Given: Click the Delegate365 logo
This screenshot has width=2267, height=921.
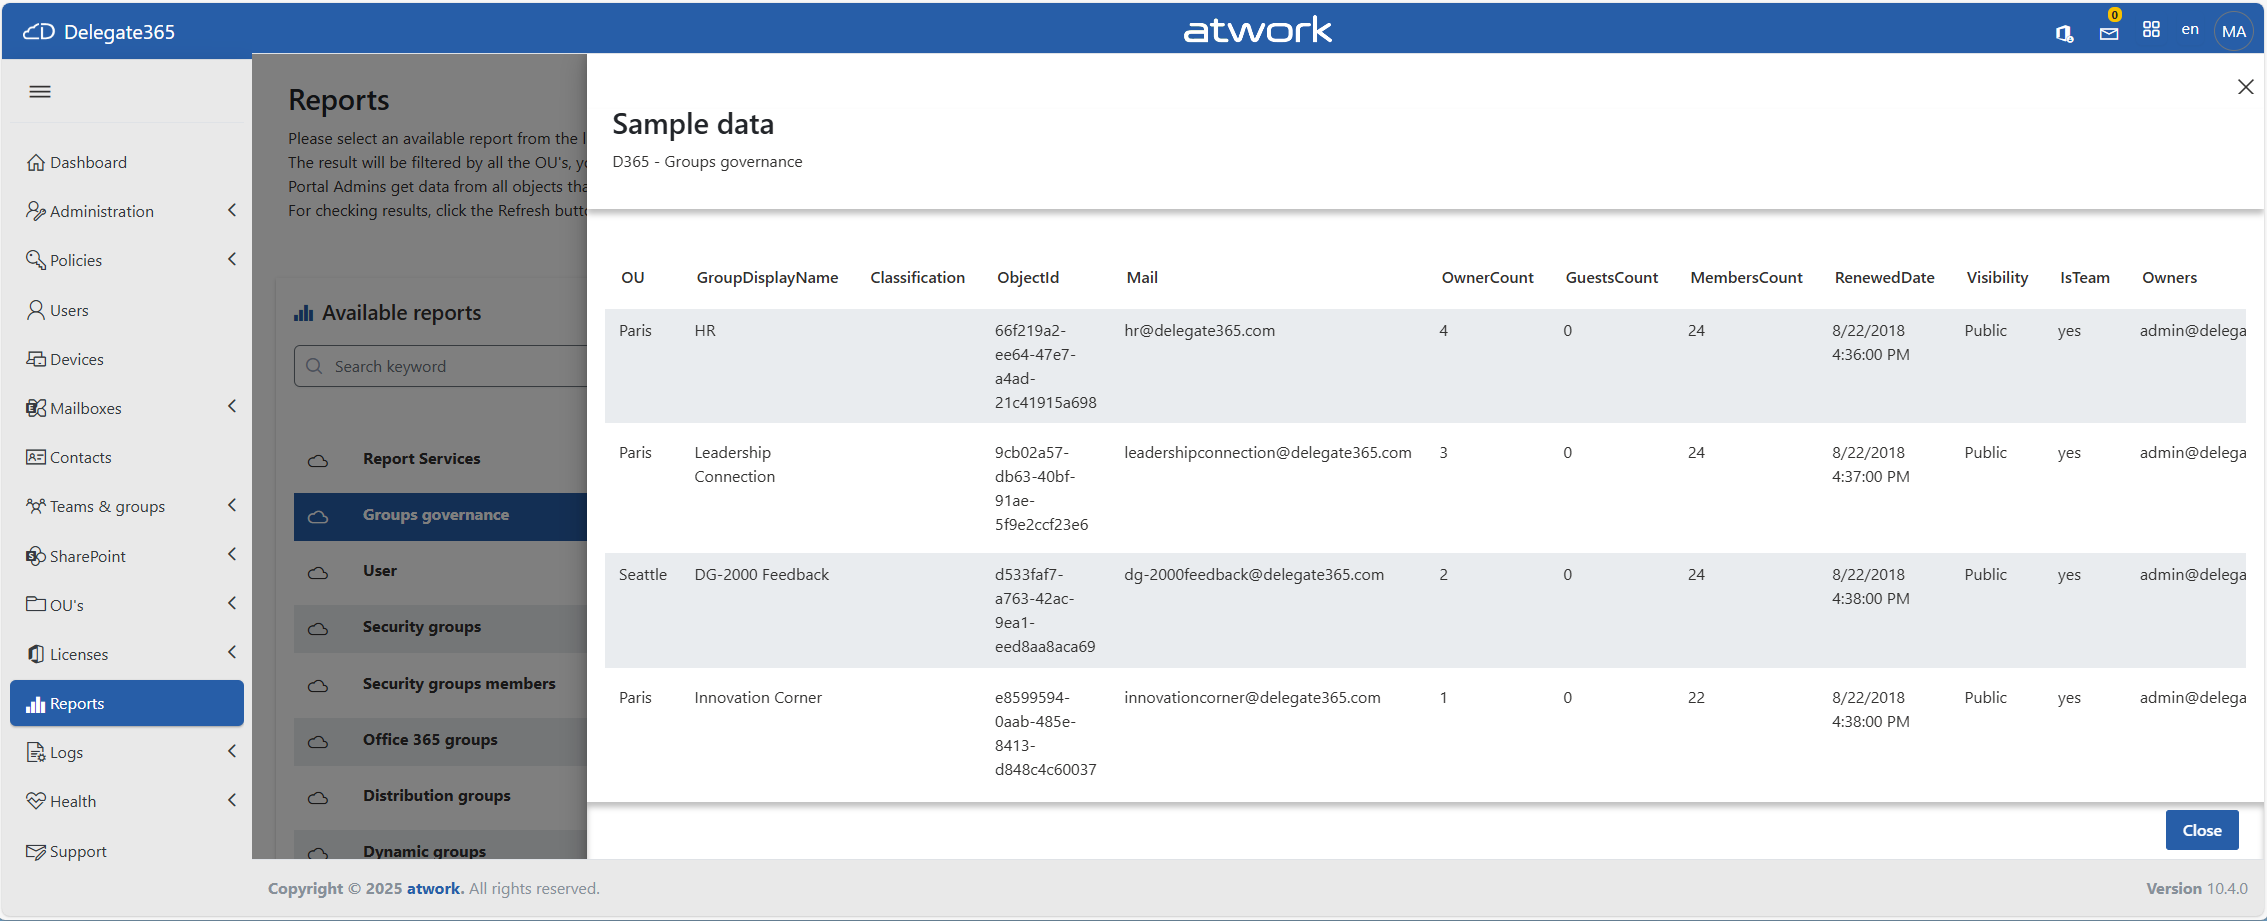Looking at the screenshot, I should [99, 32].
